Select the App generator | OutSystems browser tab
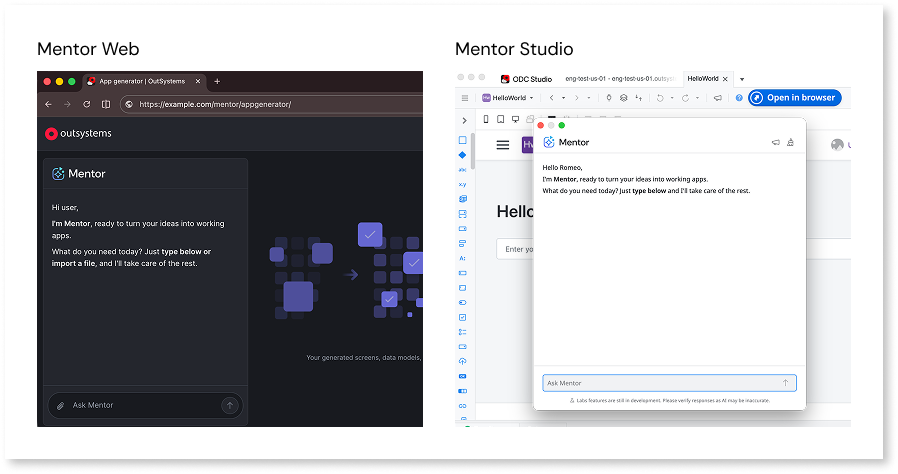Screen dimensions: 898x474 pyautogui.click(x=143, y=81)
